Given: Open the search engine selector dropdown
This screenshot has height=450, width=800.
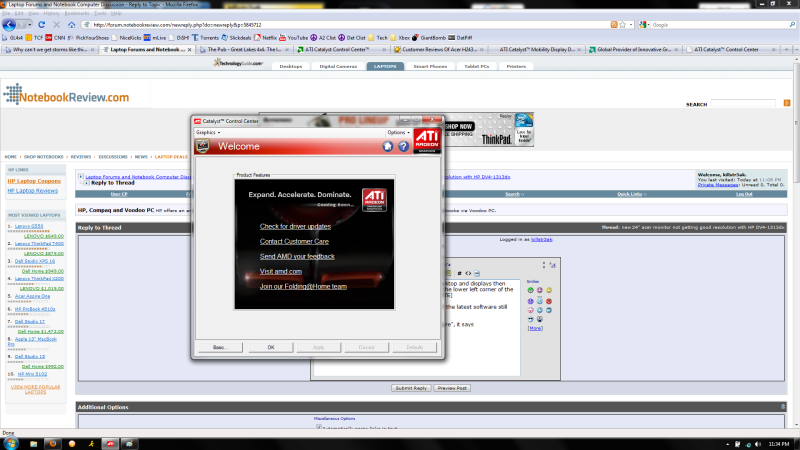Looking at the screenshot, I should point(644,24).
